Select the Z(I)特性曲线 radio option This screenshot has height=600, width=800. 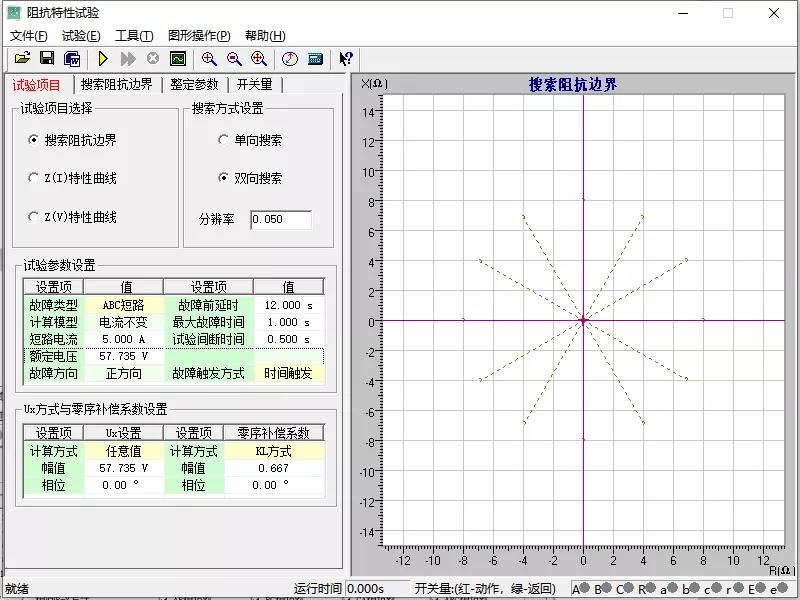point(34,178)
